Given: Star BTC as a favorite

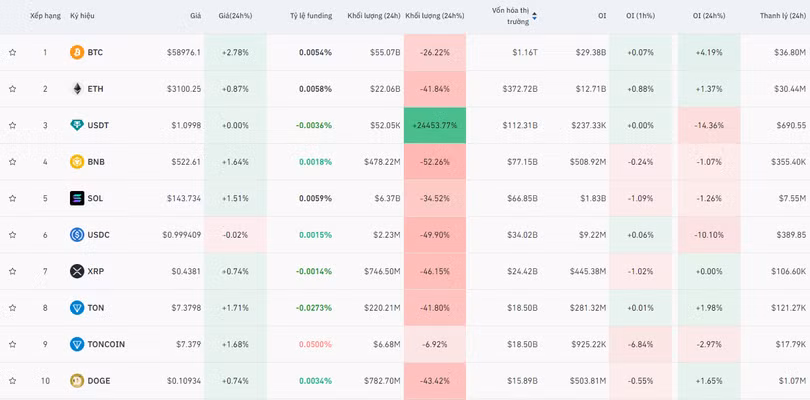Looking at the screenshot, I should click(13, 52).
